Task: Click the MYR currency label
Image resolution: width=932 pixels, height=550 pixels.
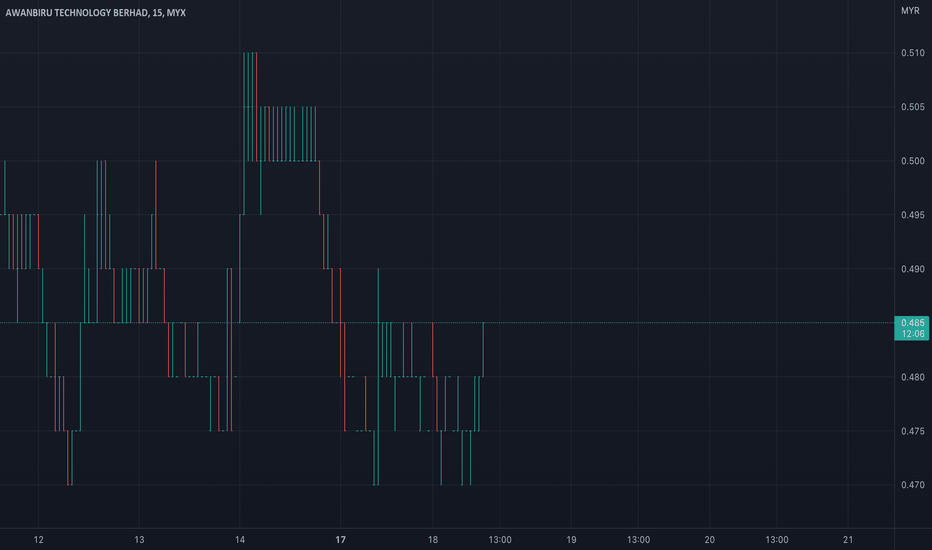Action: [x=910, y=11]
